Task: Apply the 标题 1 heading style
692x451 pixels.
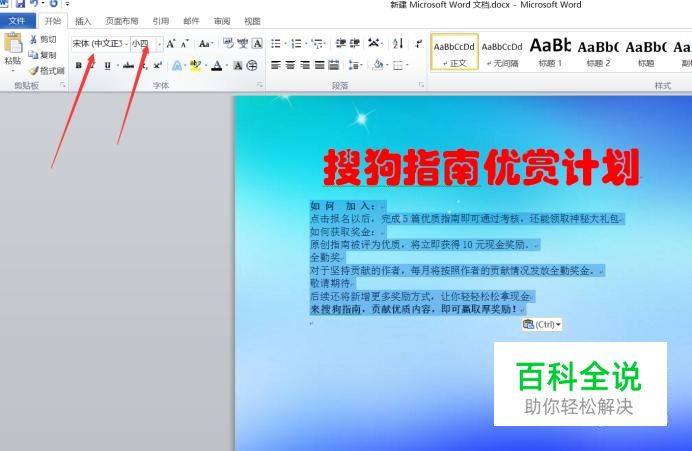Action: 550,53
